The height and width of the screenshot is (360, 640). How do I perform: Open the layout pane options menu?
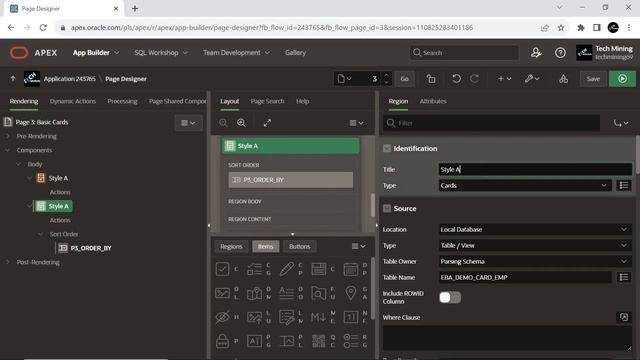[x=356, y=123]
